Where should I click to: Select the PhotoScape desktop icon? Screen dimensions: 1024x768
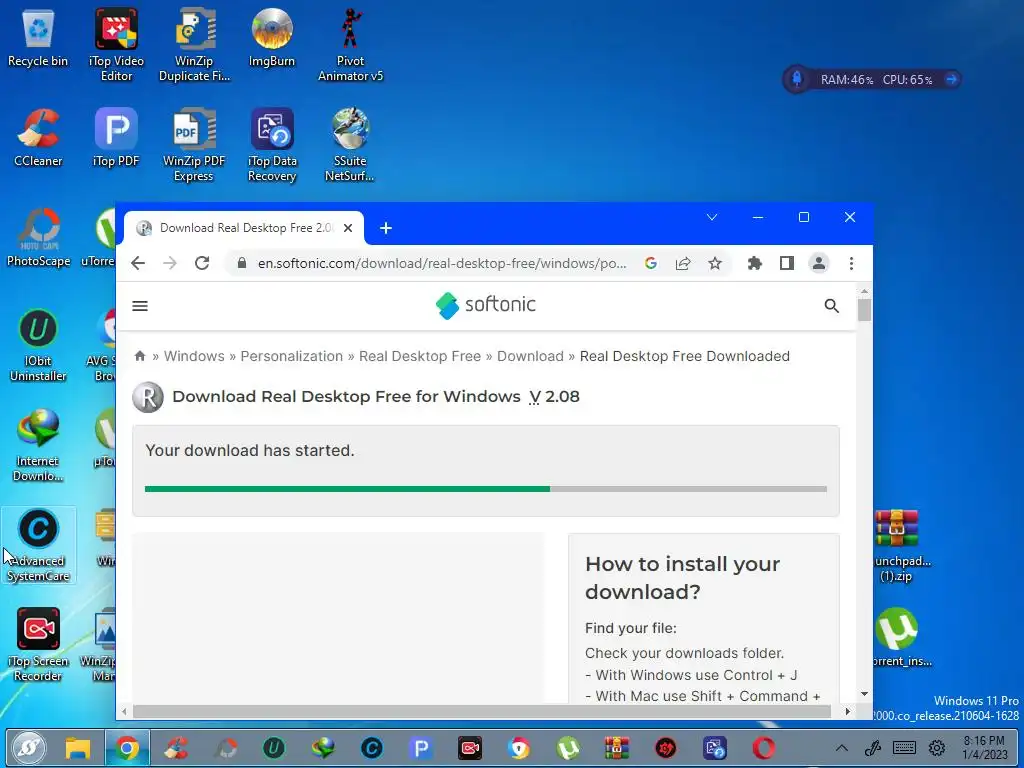[38, 238]
